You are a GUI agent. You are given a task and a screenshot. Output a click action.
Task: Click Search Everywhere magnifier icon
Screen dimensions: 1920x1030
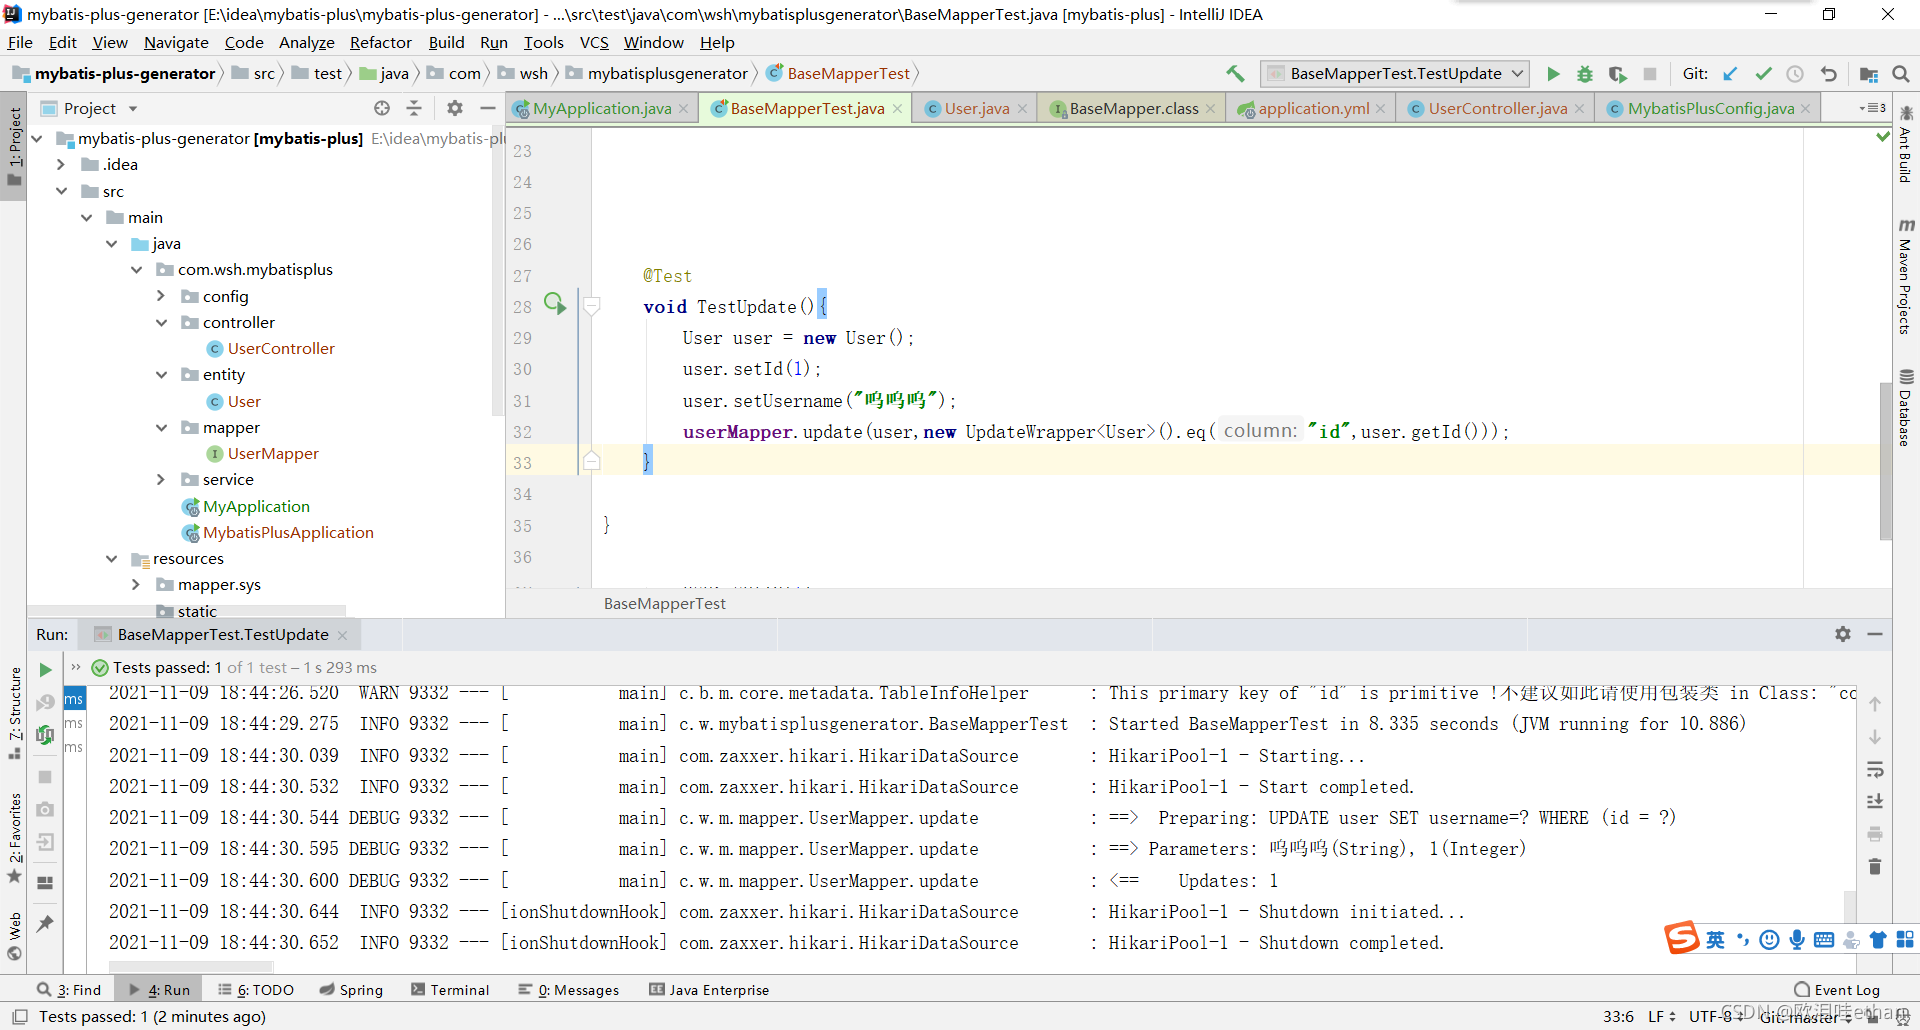tap(1901, 73)
